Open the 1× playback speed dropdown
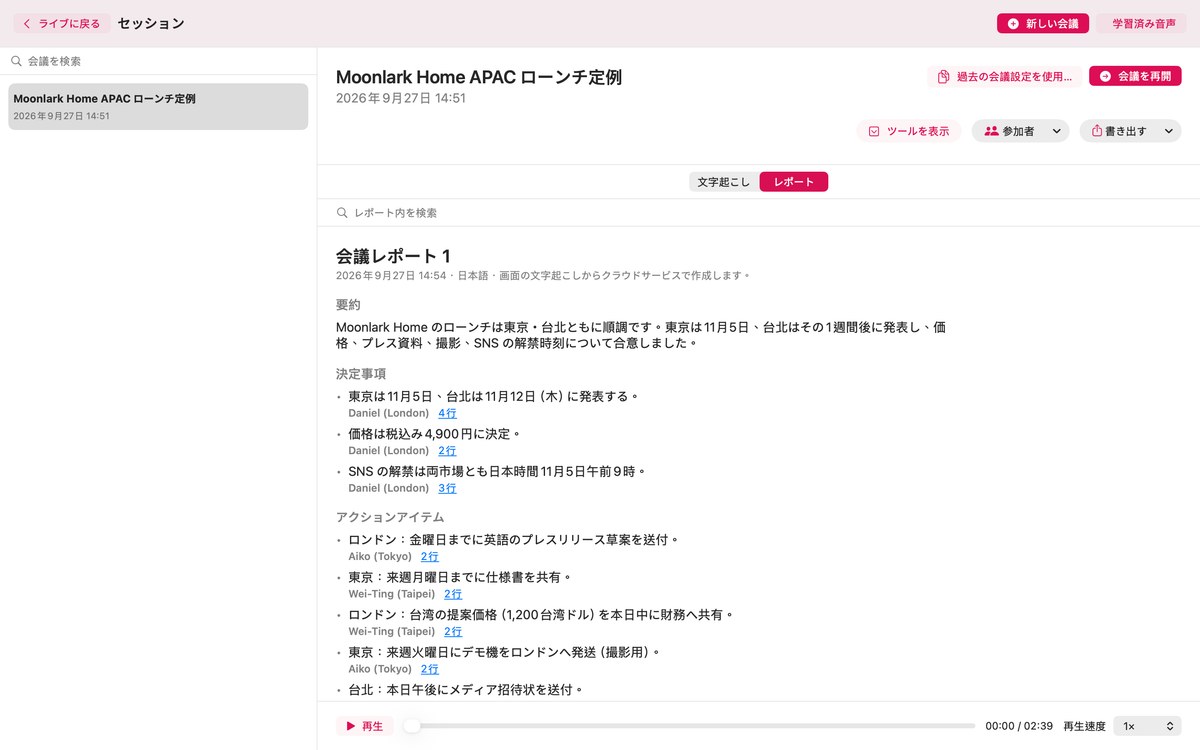Viewport: 1200px width, 750px height. click(1147, 726)
